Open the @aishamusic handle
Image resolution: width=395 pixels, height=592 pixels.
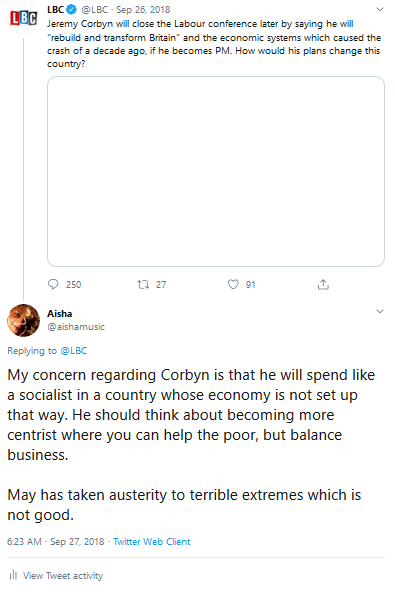point(76,327)
